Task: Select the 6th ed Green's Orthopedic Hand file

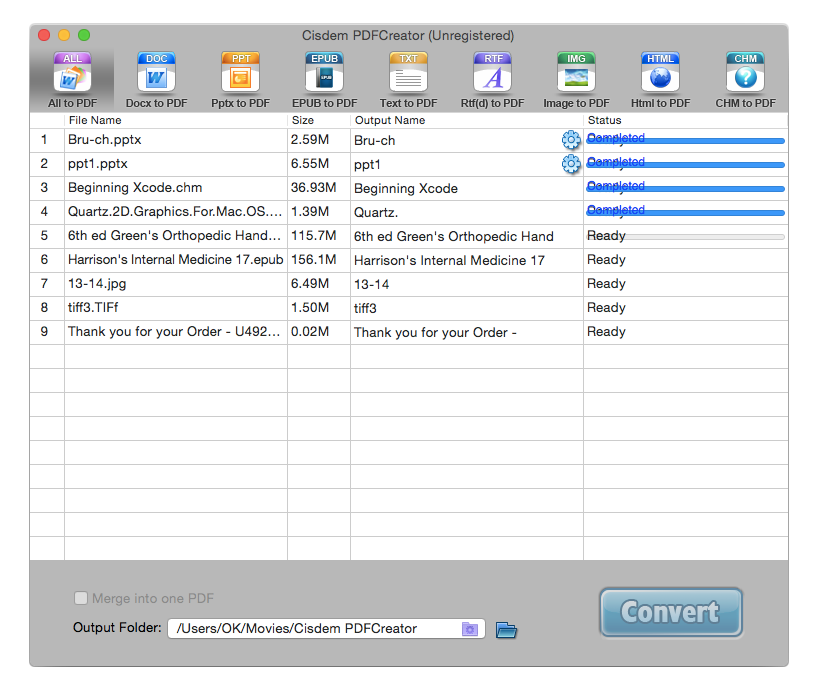Action: [174, 236]
